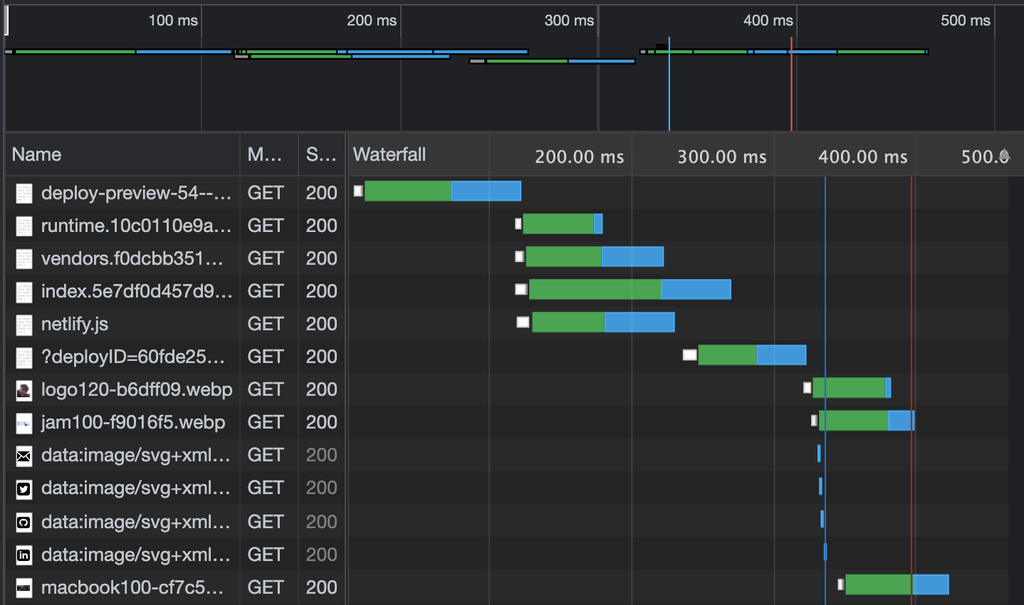The width and height of the screenshot is (1024, 605).
Task: Select the vendors.f0dcbb351 request name
Action: tap(132, 259)
